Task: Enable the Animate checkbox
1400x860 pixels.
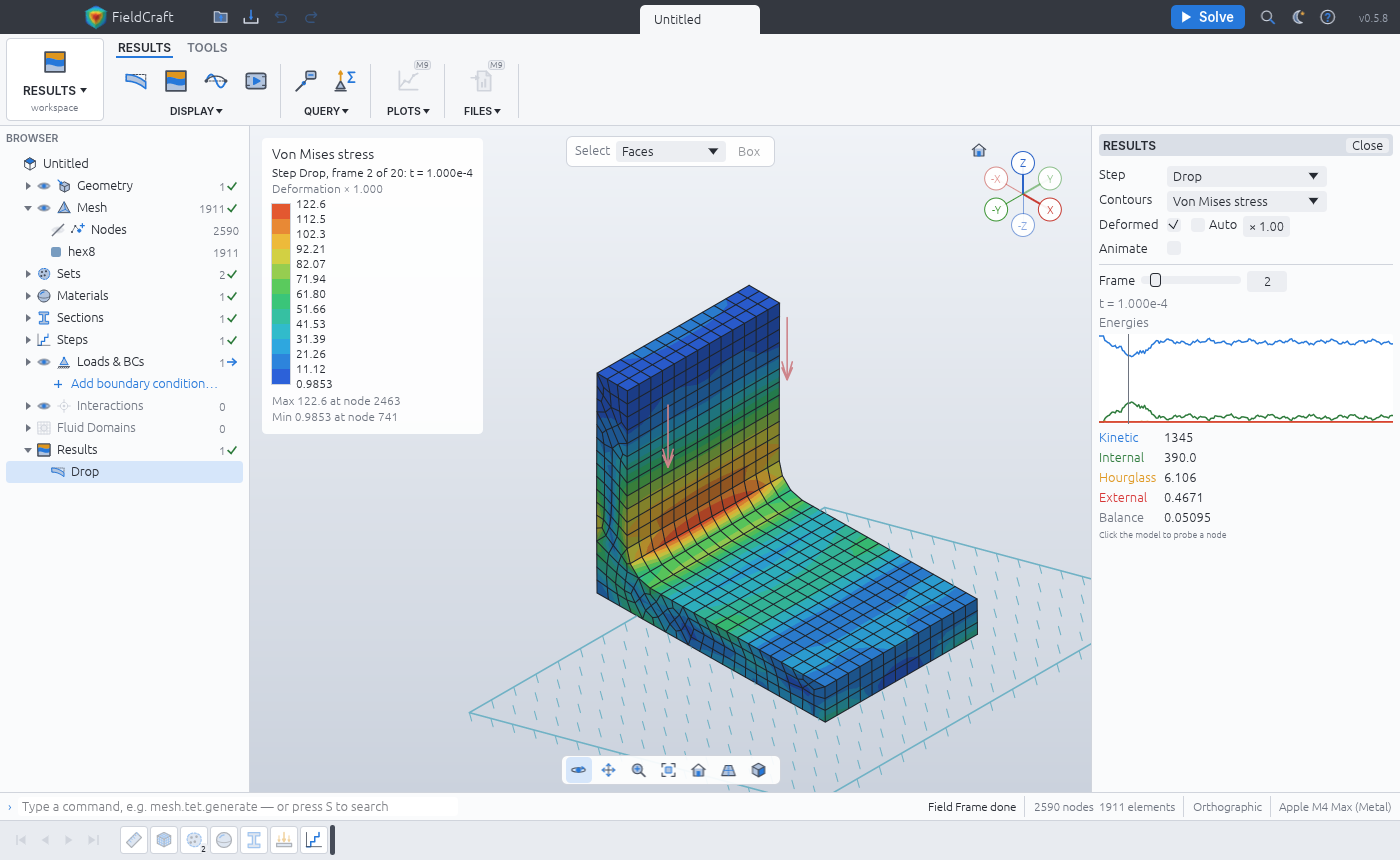Action: (1174, 248)
